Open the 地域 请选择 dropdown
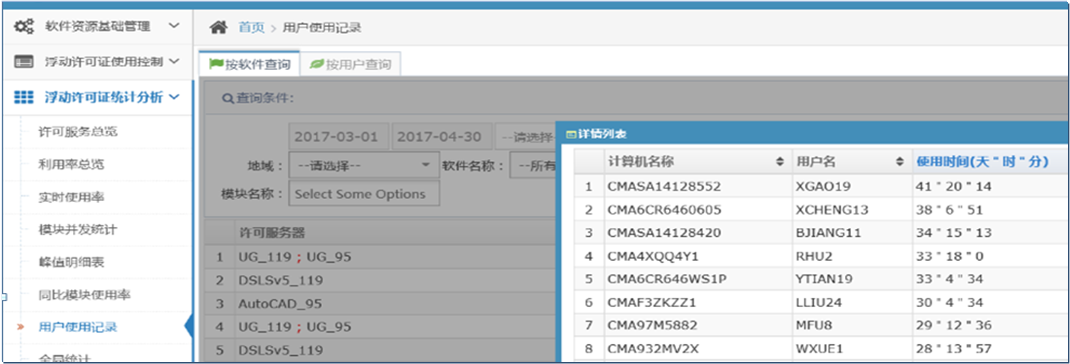 tap(364, 165)
